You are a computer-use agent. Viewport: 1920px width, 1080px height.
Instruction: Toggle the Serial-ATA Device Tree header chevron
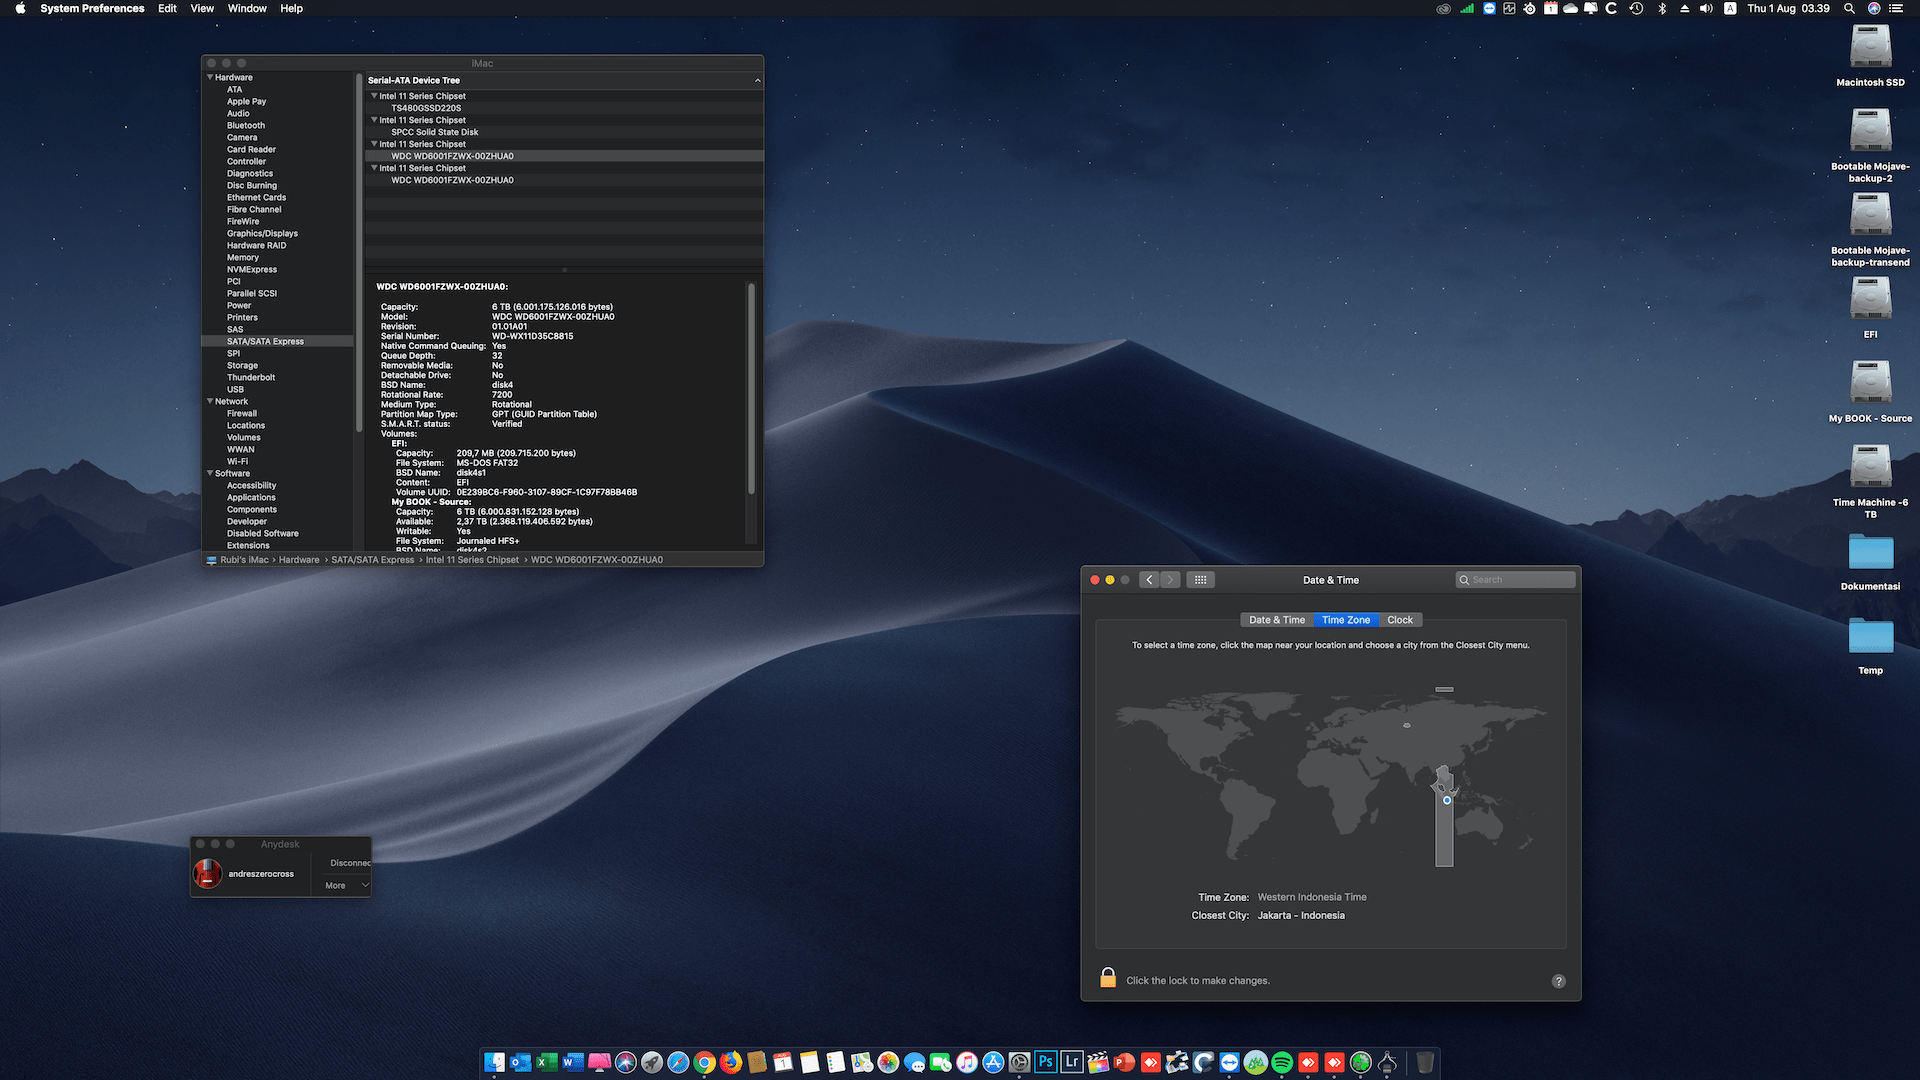pos(757,80)
